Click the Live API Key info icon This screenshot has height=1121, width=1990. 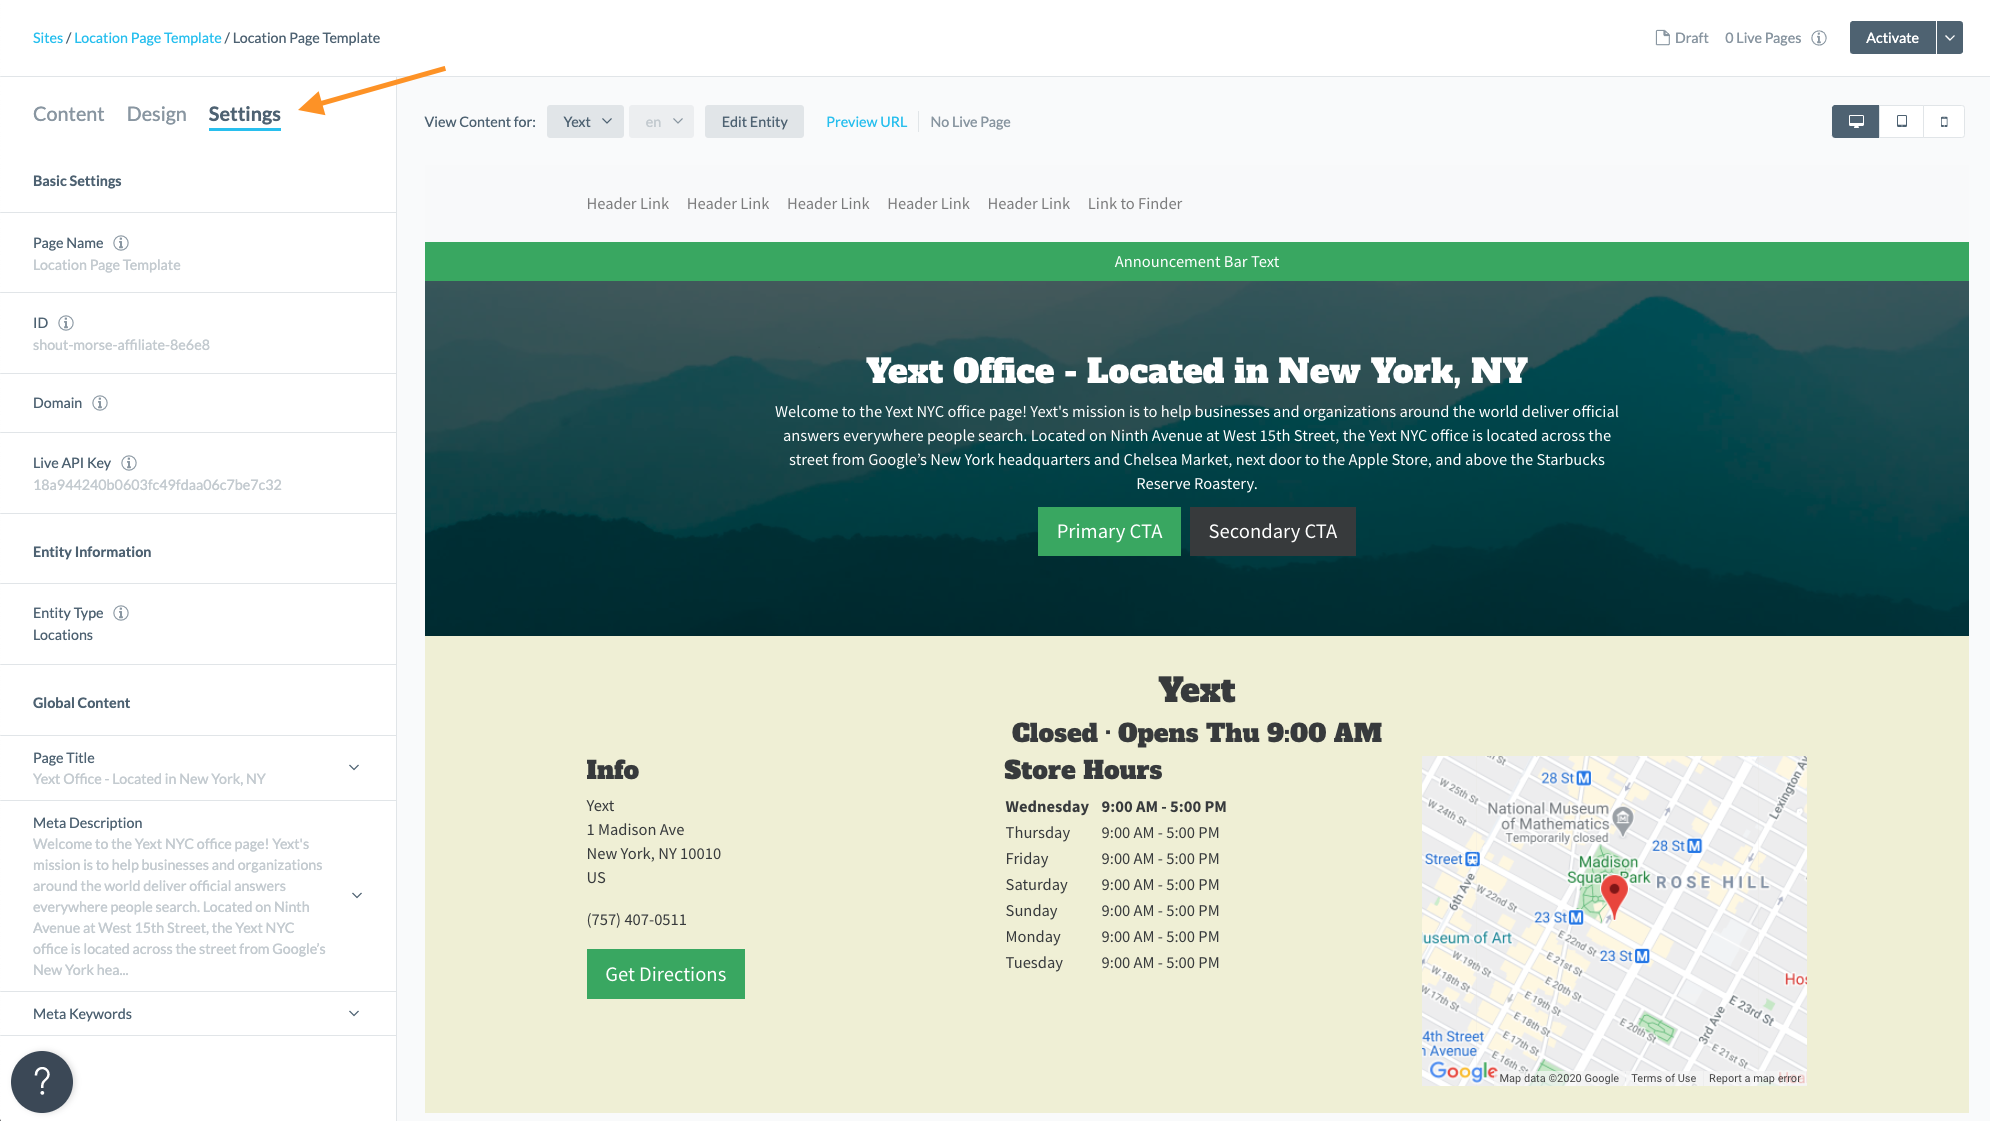(129, 463)
